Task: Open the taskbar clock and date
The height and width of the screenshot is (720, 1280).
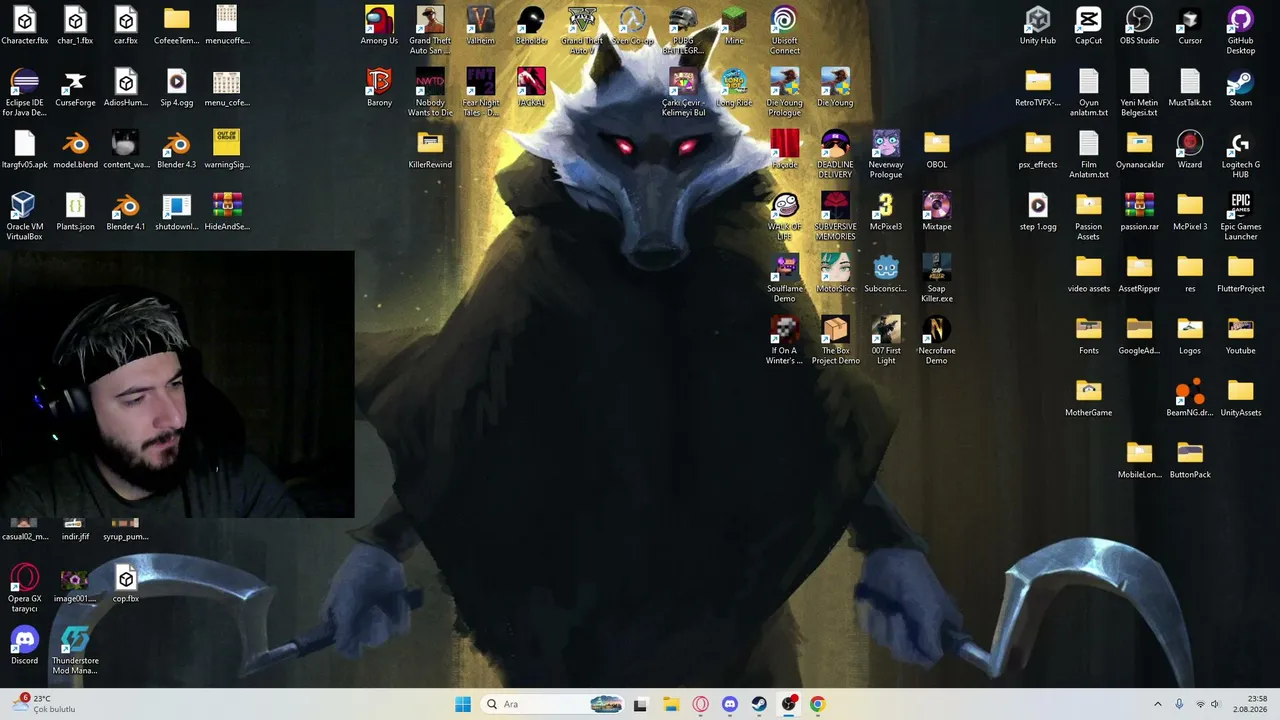Action: coord(1249,704)
